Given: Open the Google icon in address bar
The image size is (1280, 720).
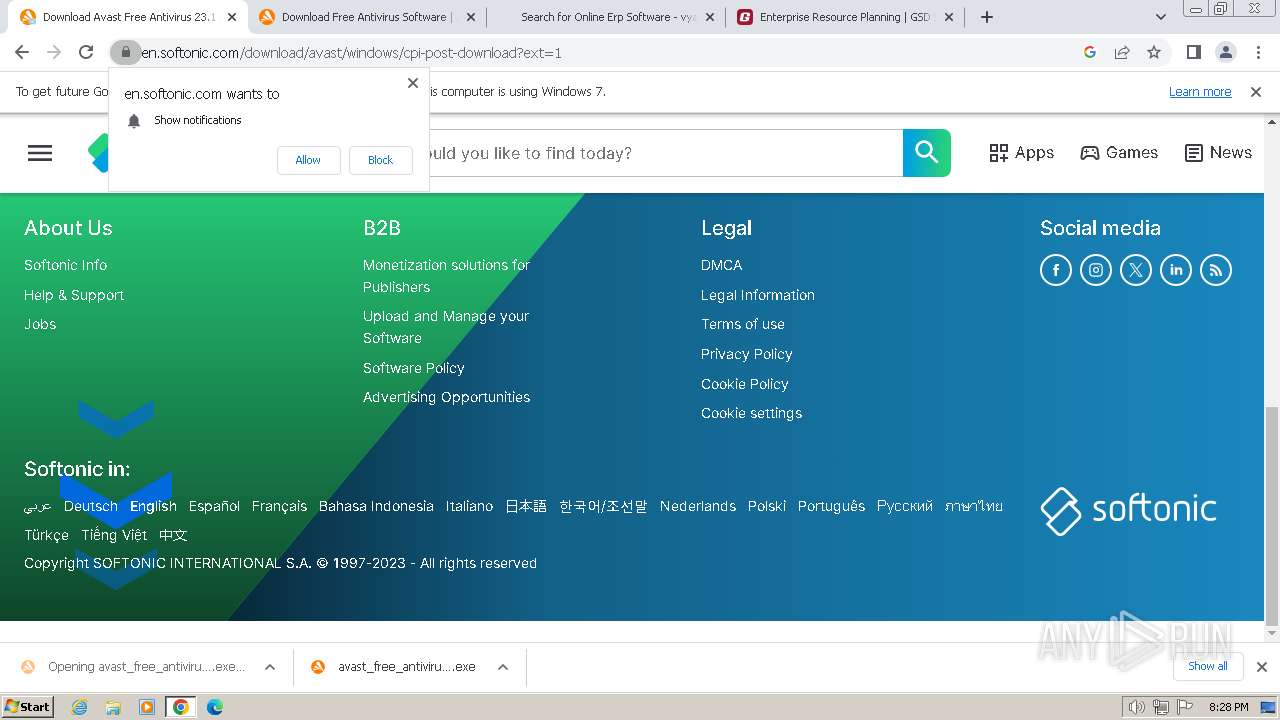Looking at the screenshot, I should pyautogui.click(x=1090, y=52).
